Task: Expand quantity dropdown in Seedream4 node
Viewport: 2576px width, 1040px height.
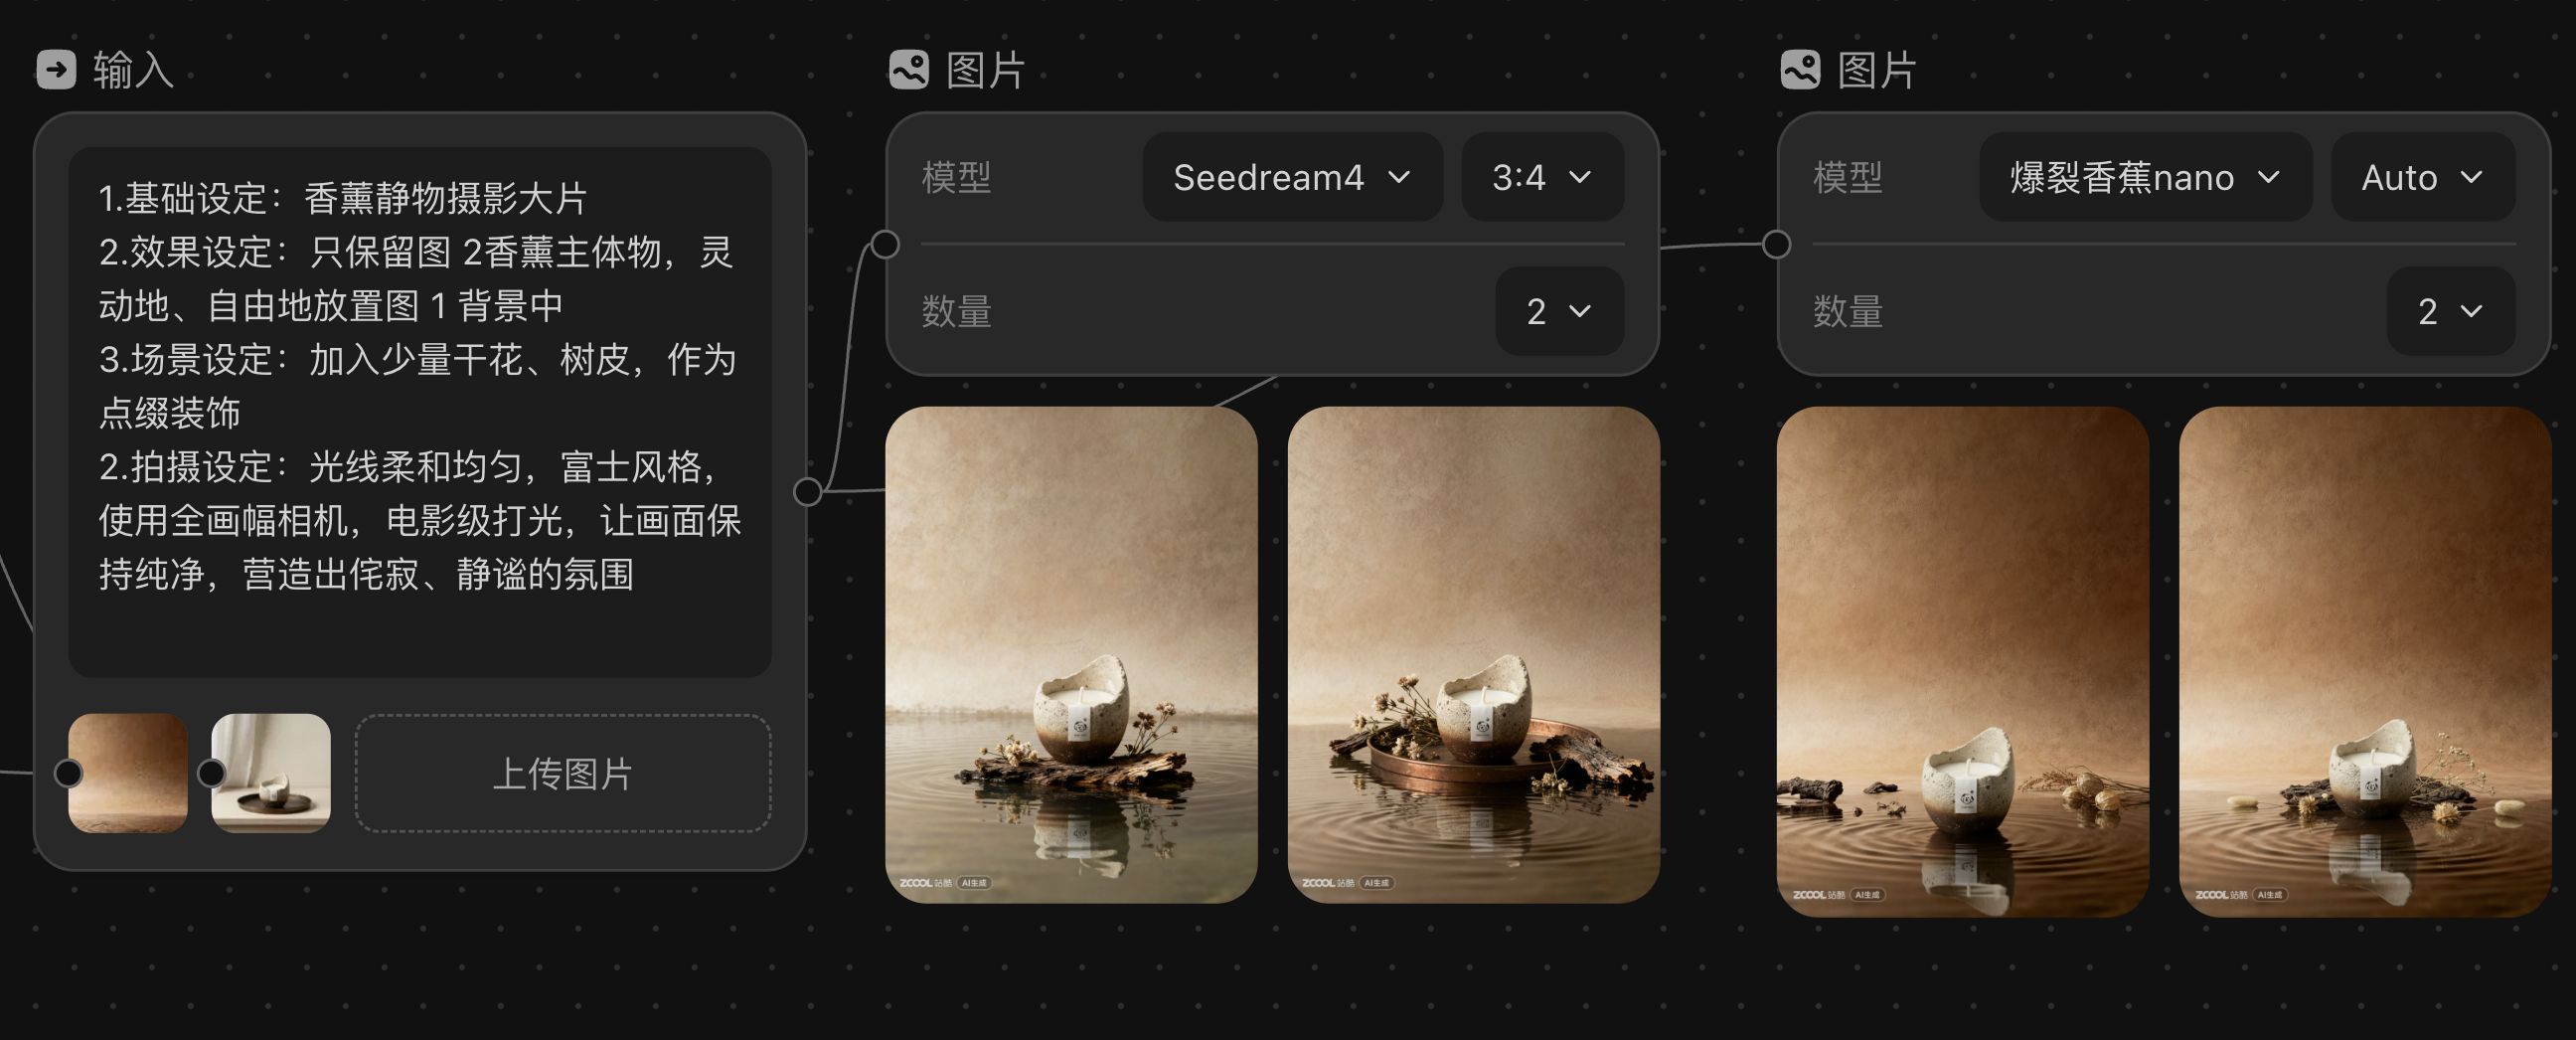Action: (1559, 311)
